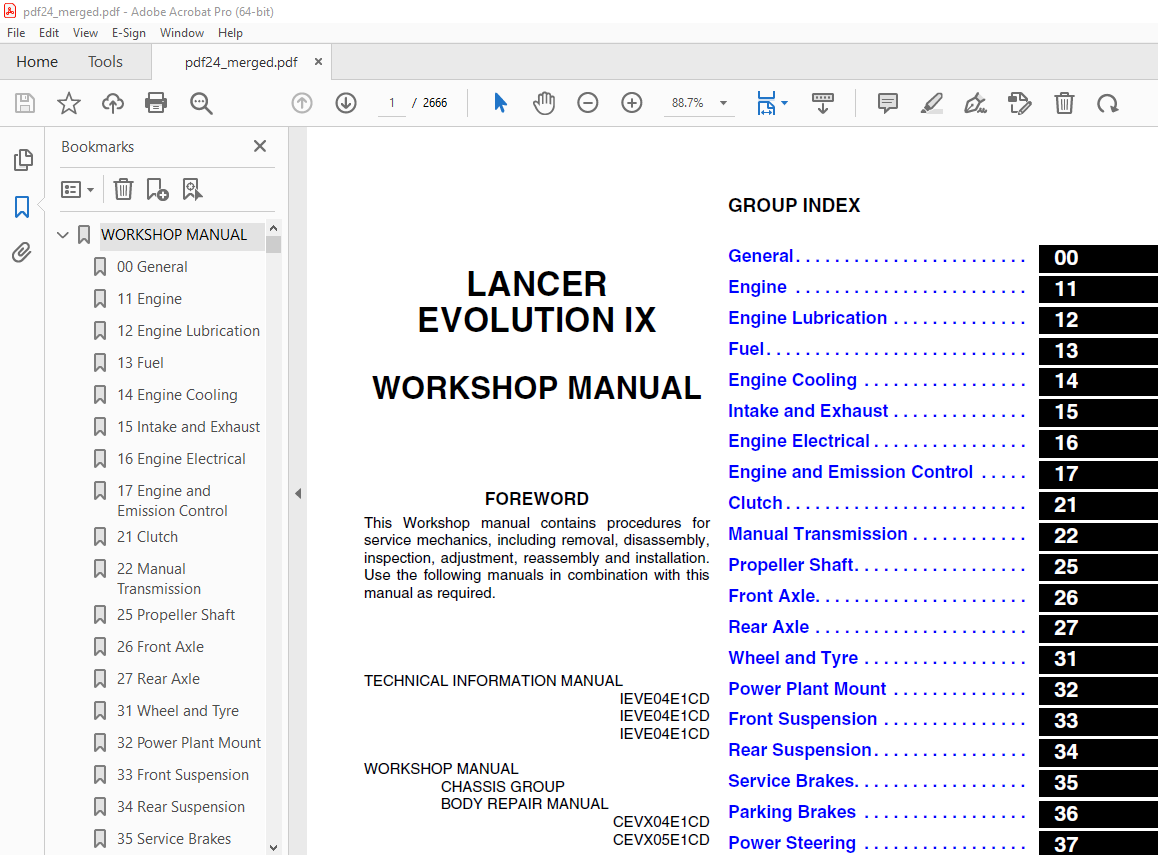Select the 00 General bookmark
Image resolution: width=1158 pixels, height=855 pixels.
pyautogui.click(x=152, y=267)
